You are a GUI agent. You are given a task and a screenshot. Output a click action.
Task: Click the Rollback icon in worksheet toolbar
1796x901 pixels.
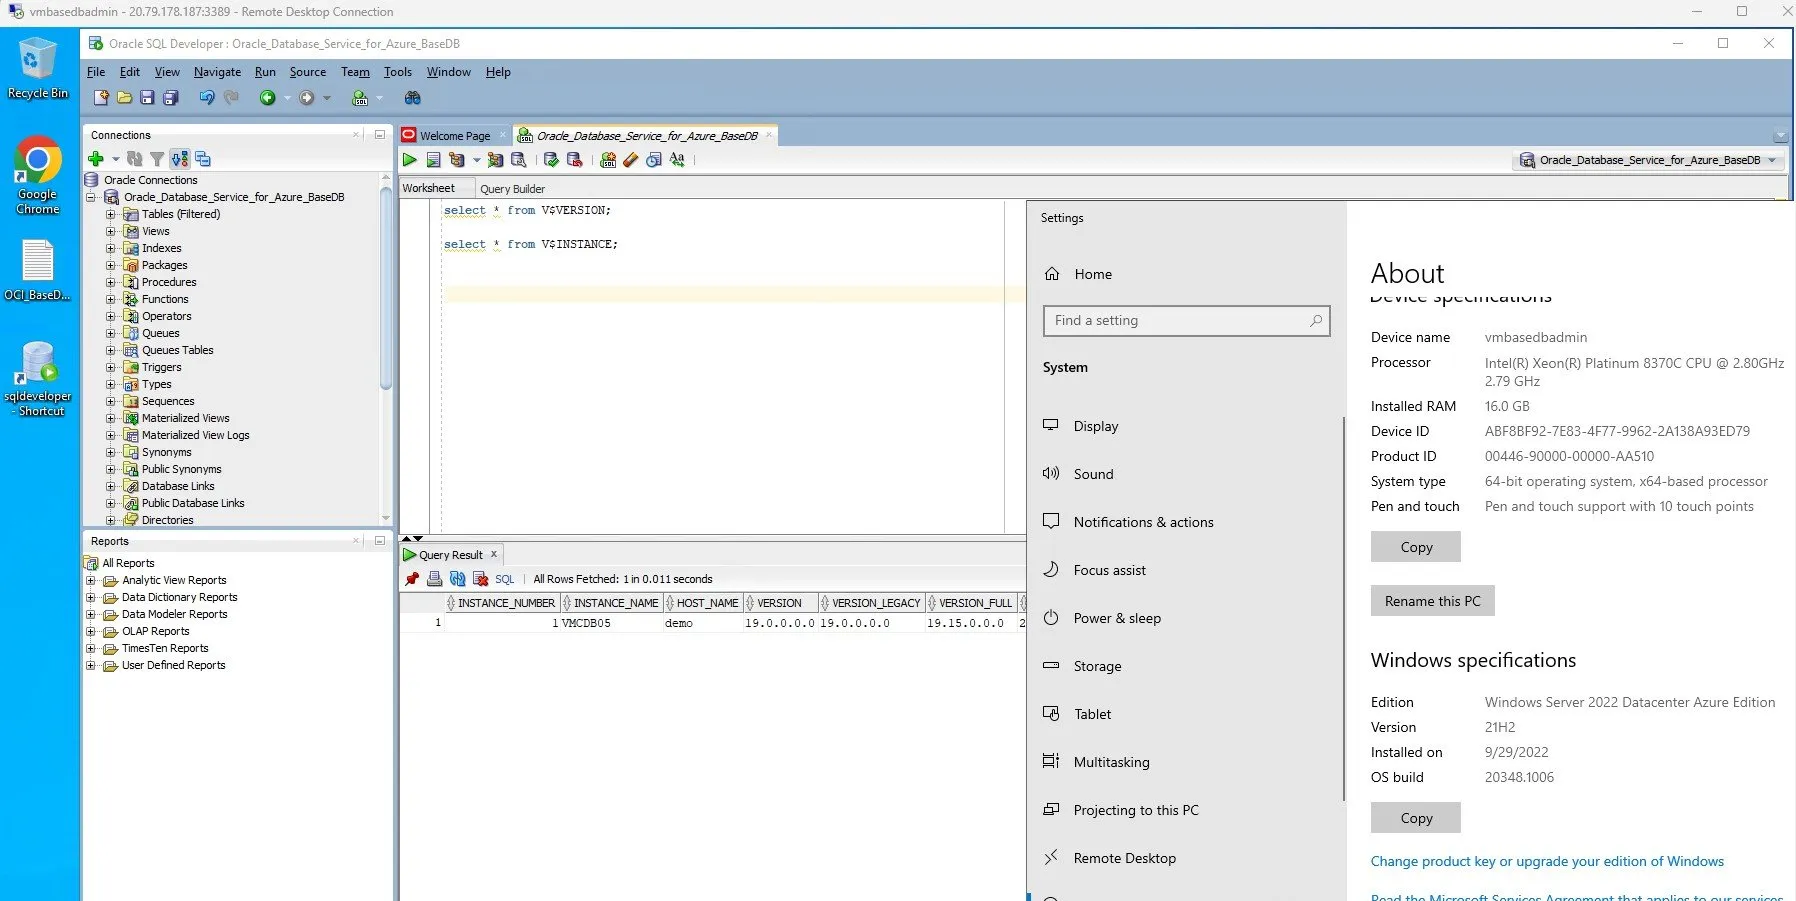[574, 160]
